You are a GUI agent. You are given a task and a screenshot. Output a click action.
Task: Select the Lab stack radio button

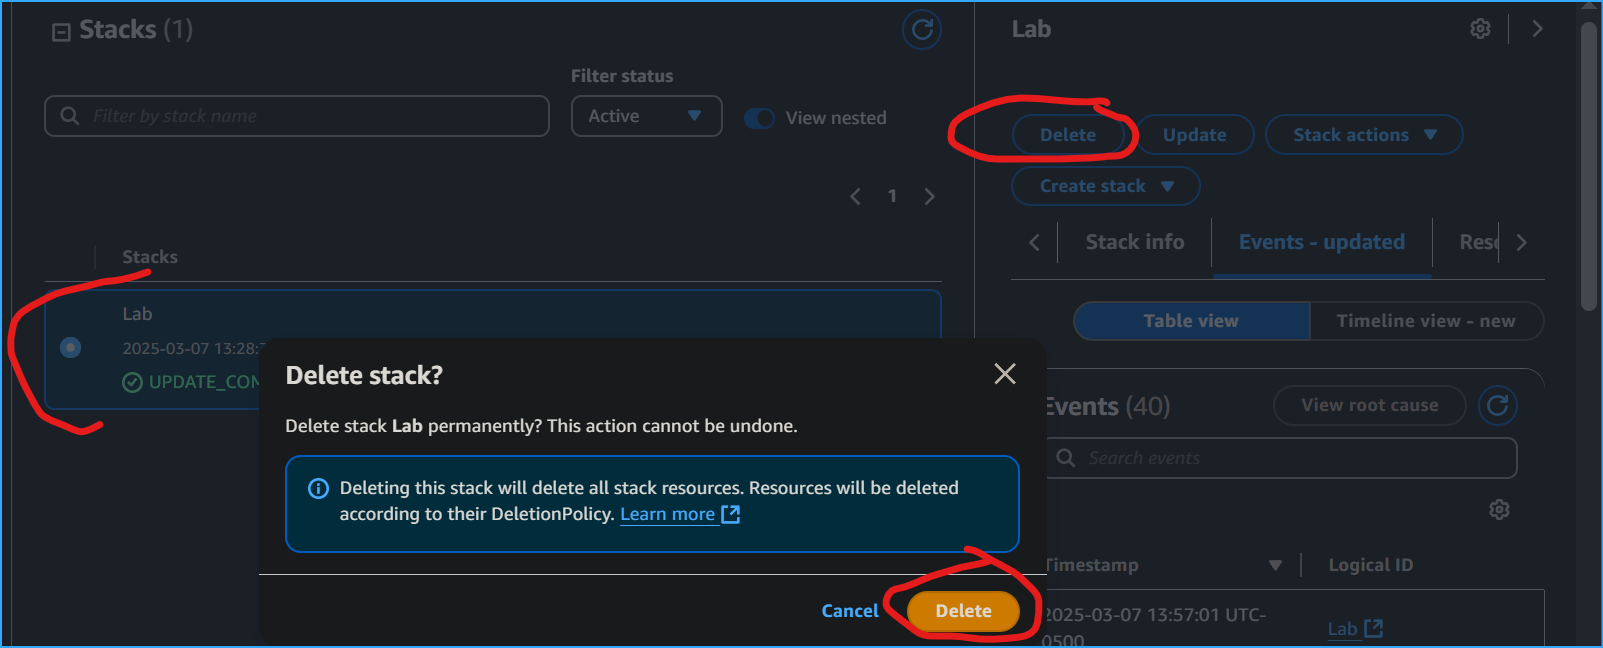coord(70,347)
